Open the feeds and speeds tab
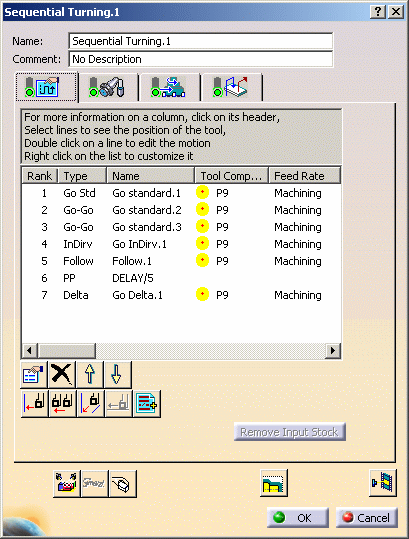The height and width of the screenshot is (539, 409). (x=169, y=87)
